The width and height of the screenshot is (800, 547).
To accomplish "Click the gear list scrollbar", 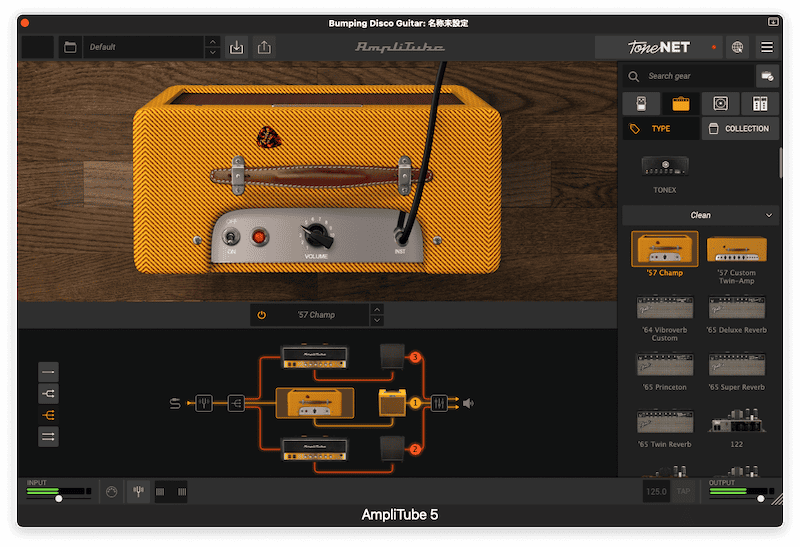I will (x=780, y=163).
